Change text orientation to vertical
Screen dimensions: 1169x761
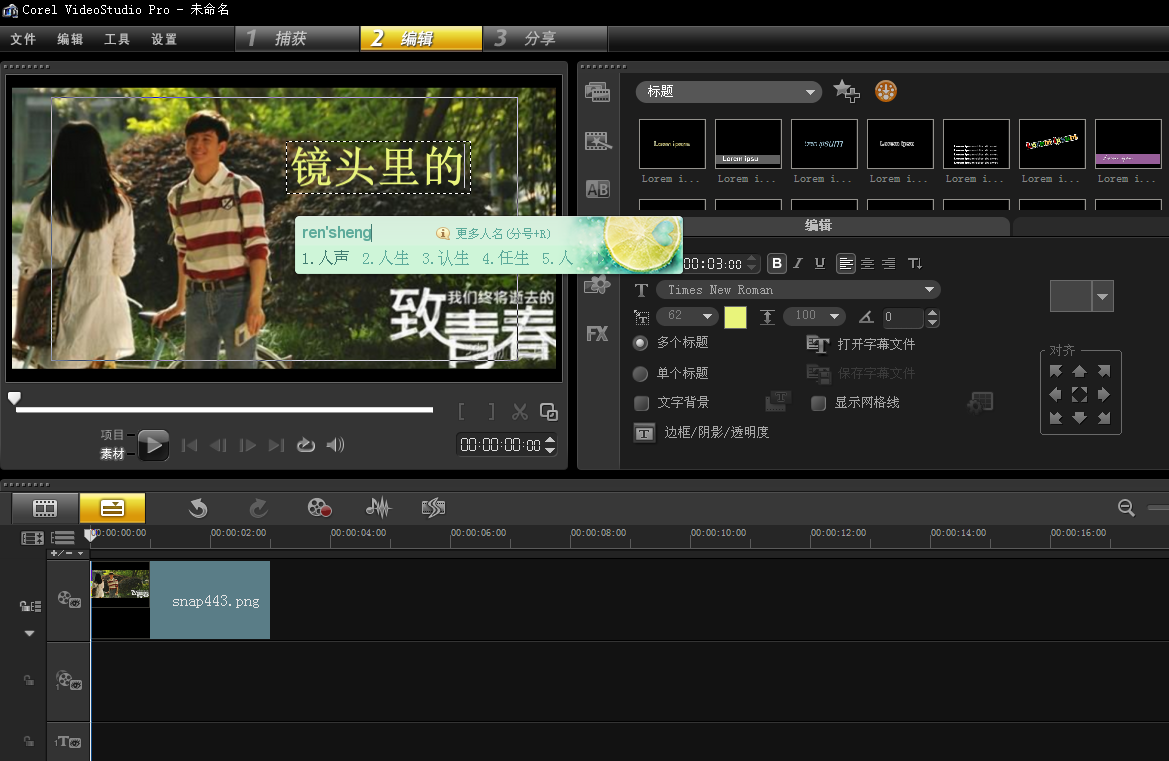tap(915, 263)
